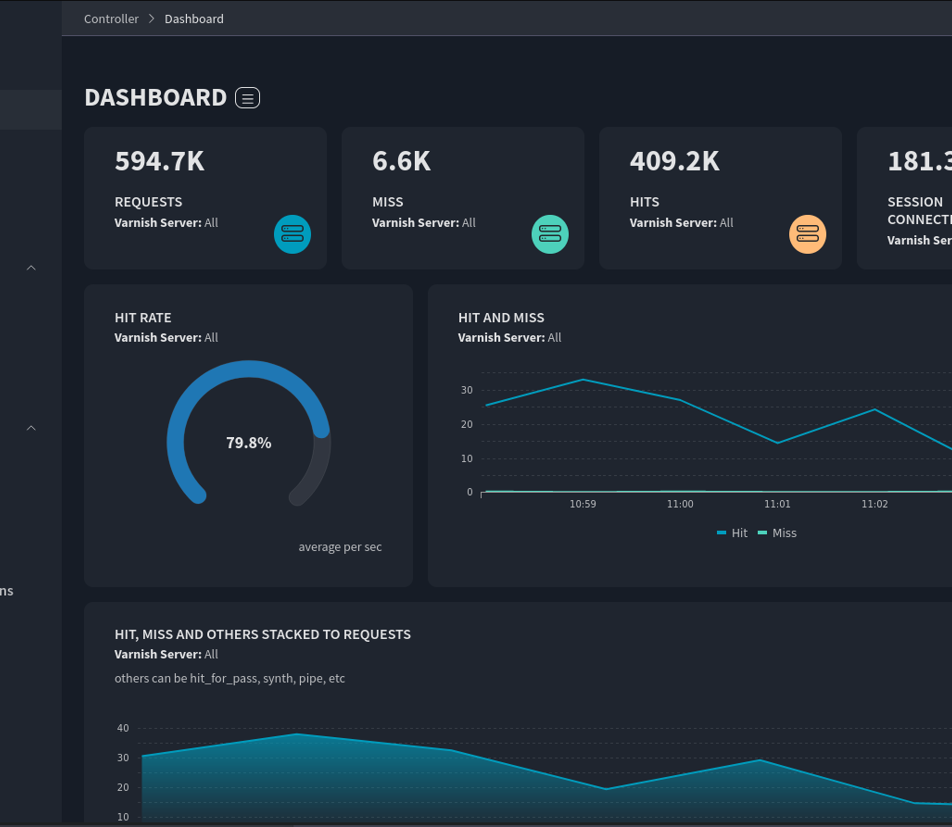Image resolution: width=952 pixels, height=827 pixels.
Task: Click the orange server icon in Hits card
Action: (808, 234)
